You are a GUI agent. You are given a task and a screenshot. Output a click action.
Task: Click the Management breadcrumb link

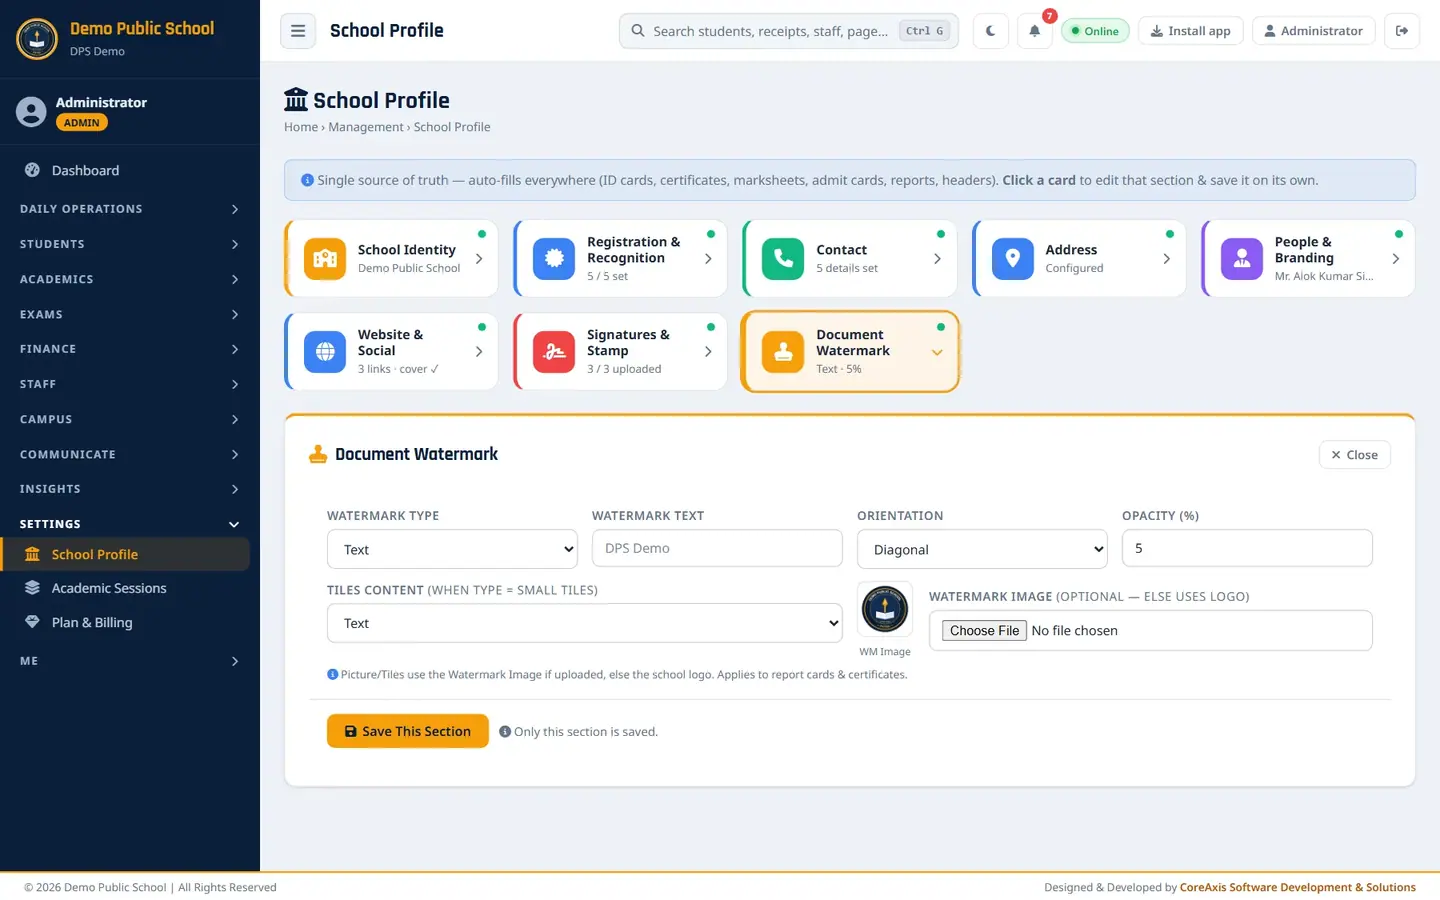pyautogui.click(x=366, y=127)
